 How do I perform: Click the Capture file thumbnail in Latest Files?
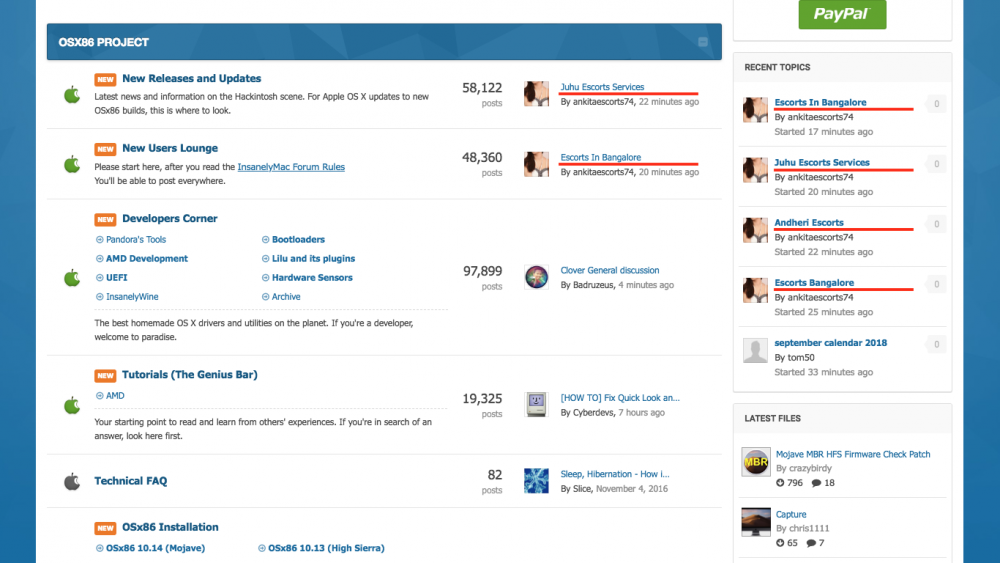756,522
